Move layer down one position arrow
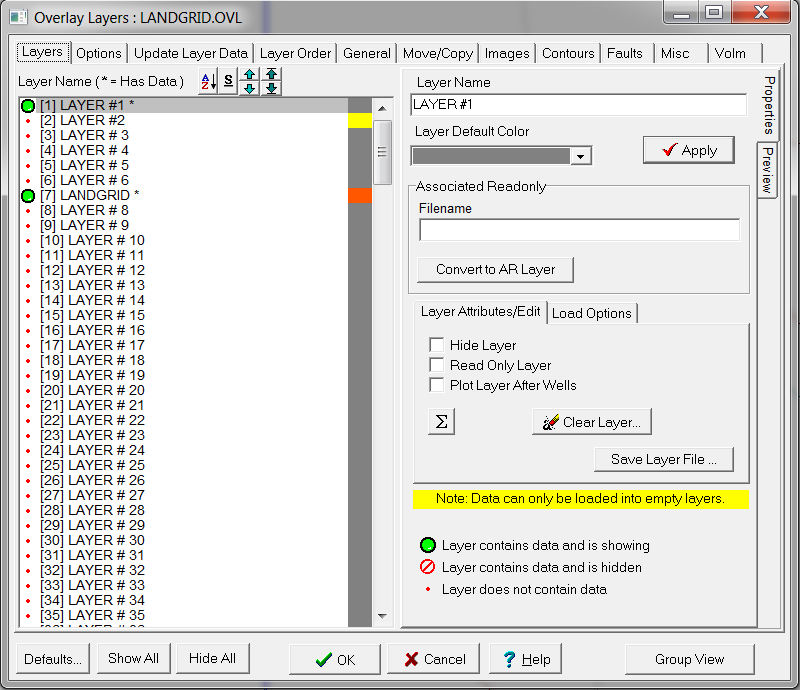Image resolution: width=800 pixels, height=690 pixels. point(250,88)
